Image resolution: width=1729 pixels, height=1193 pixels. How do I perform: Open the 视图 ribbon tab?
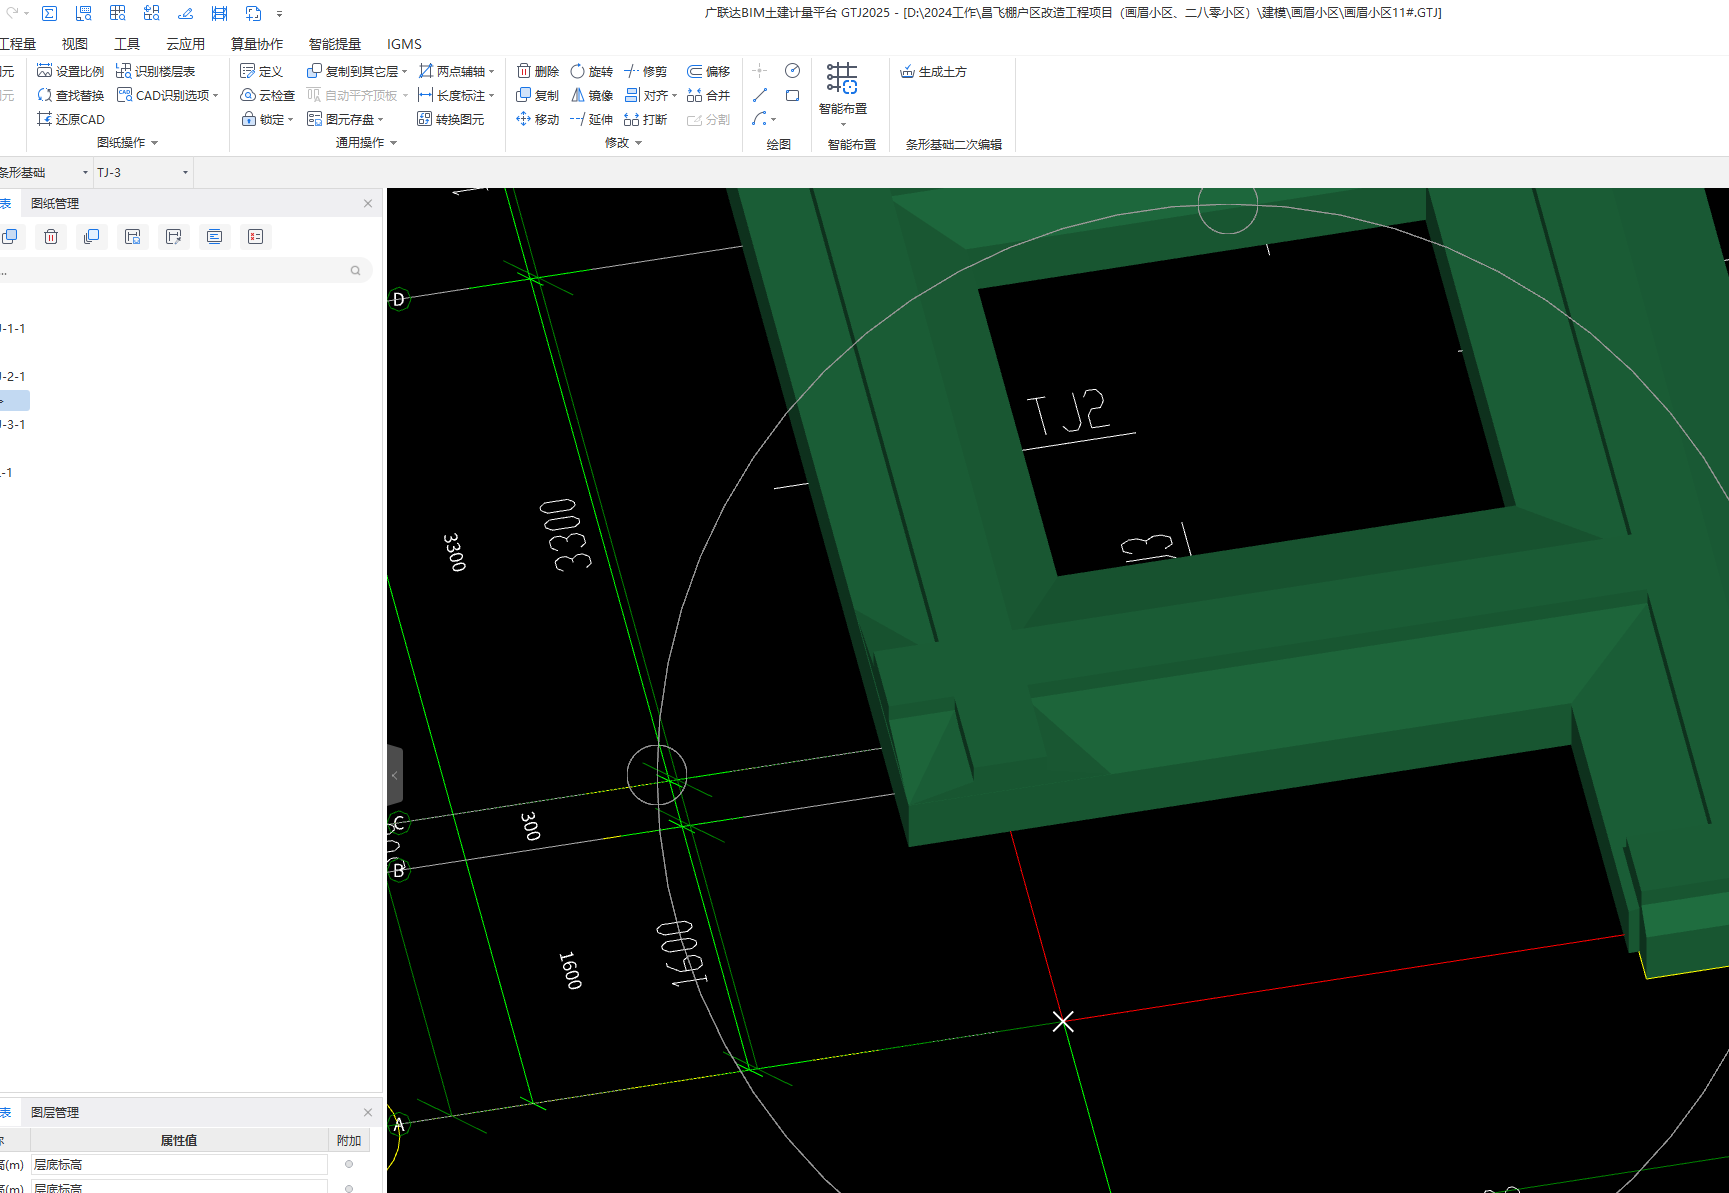[x=75, y=44]
